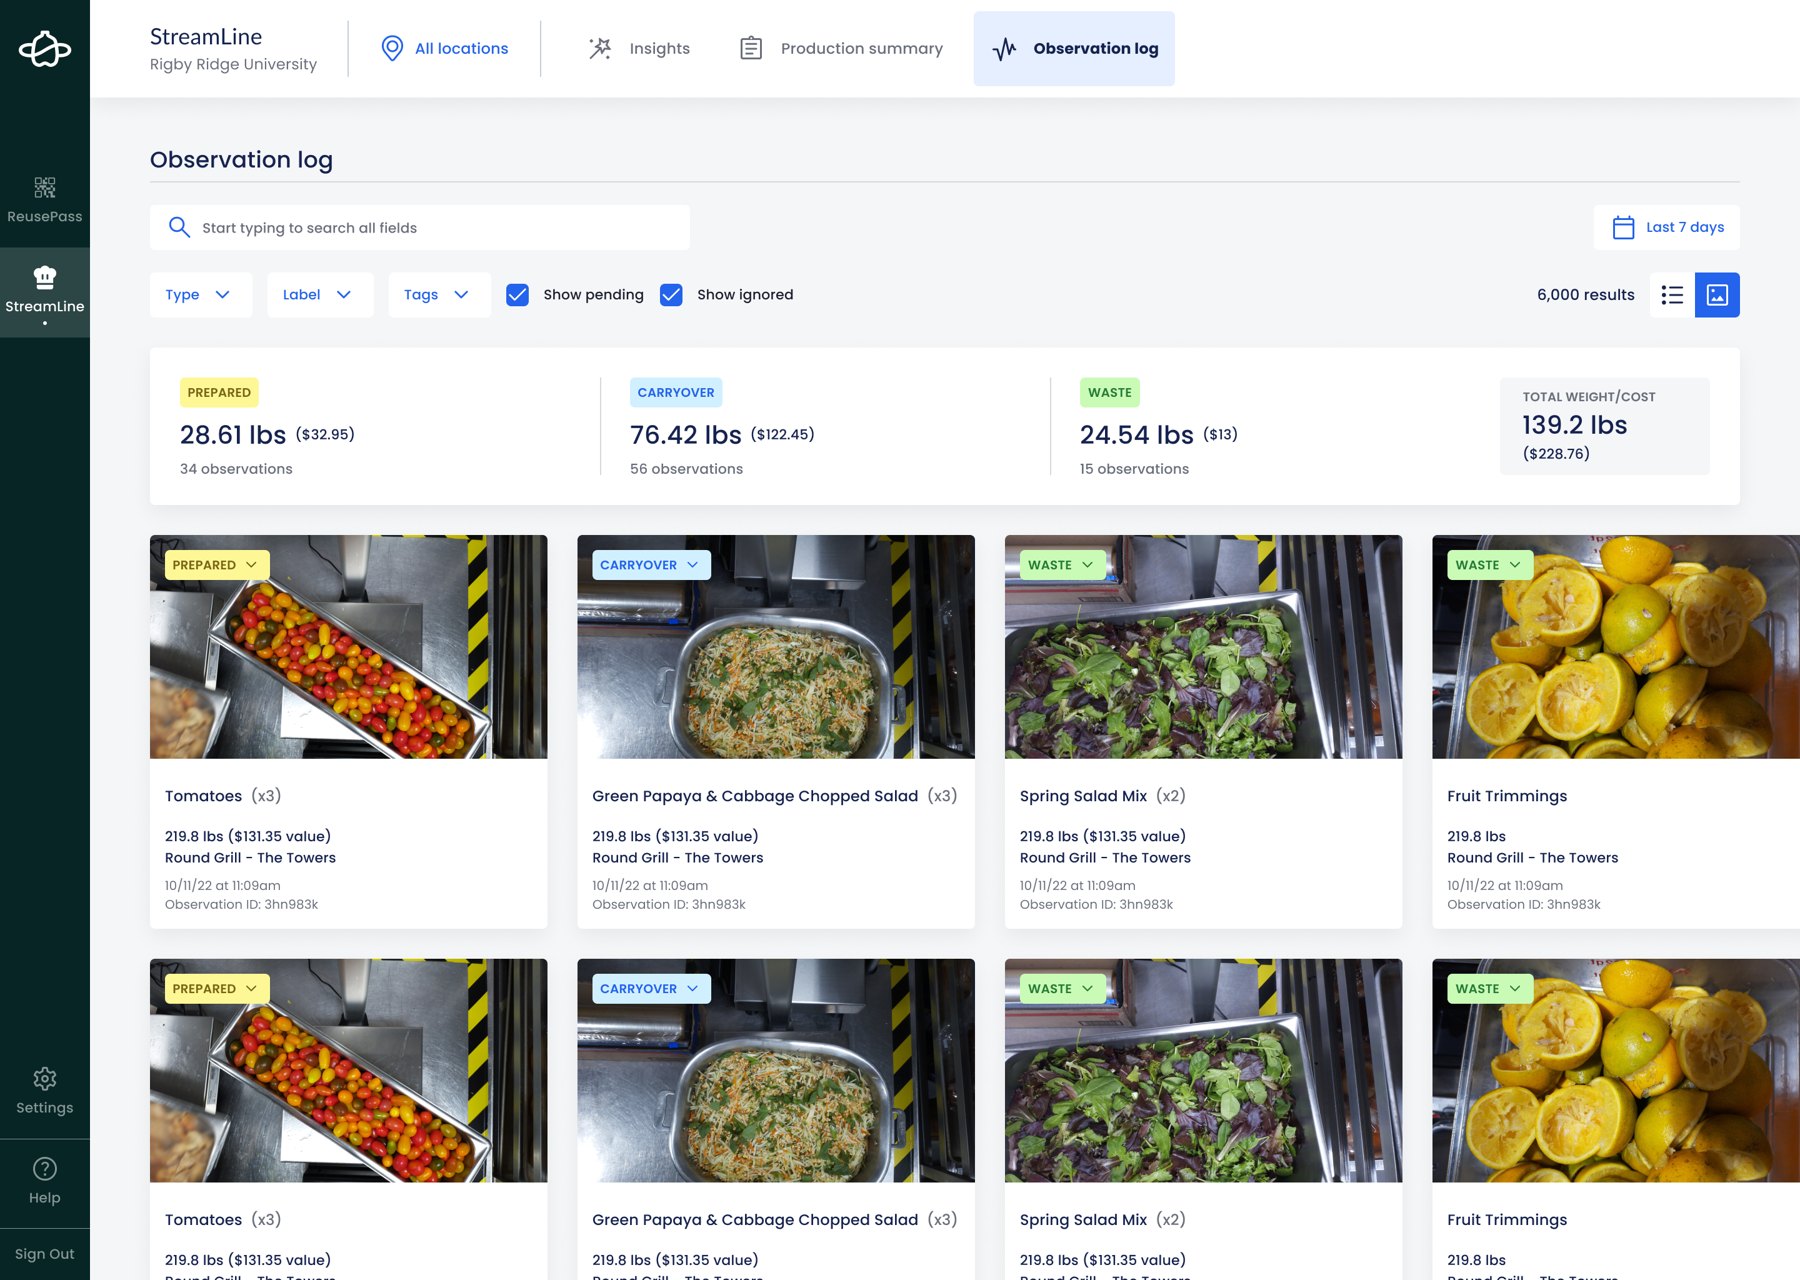1800x1280 pixels.
Task: Open CARRYOVER dropdown on first Green Papaya card
Action: click(x=651, y=565)
